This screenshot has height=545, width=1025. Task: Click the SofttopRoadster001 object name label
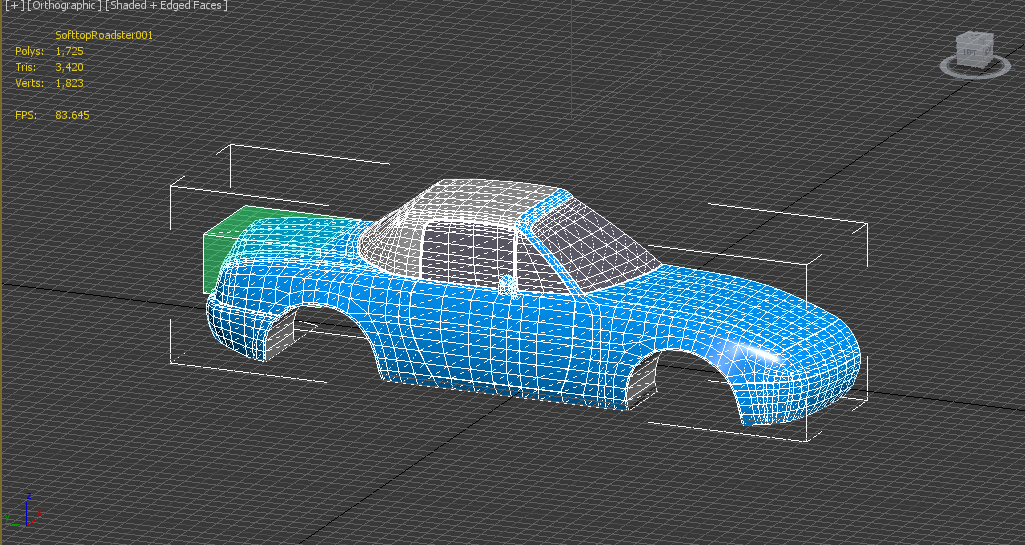tap(104, 35)
